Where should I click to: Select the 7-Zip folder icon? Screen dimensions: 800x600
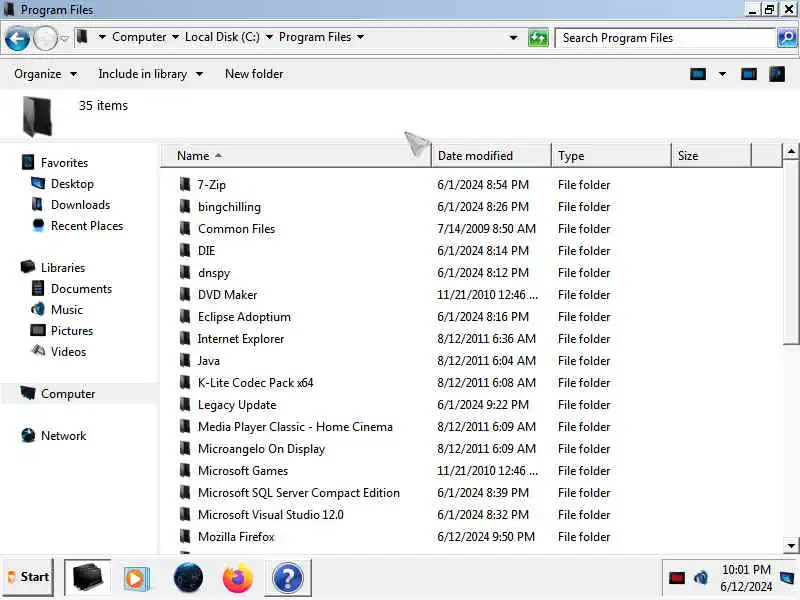[185, 184]
